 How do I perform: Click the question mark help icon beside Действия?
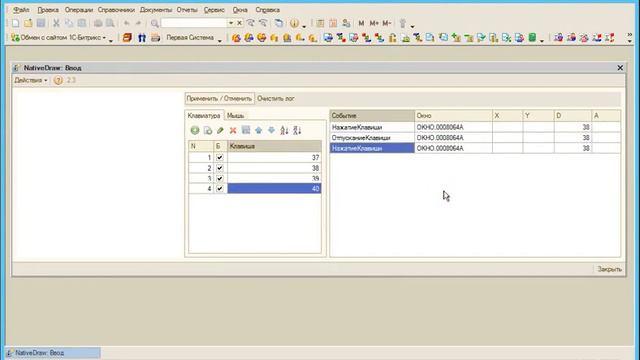coord(58,80)
